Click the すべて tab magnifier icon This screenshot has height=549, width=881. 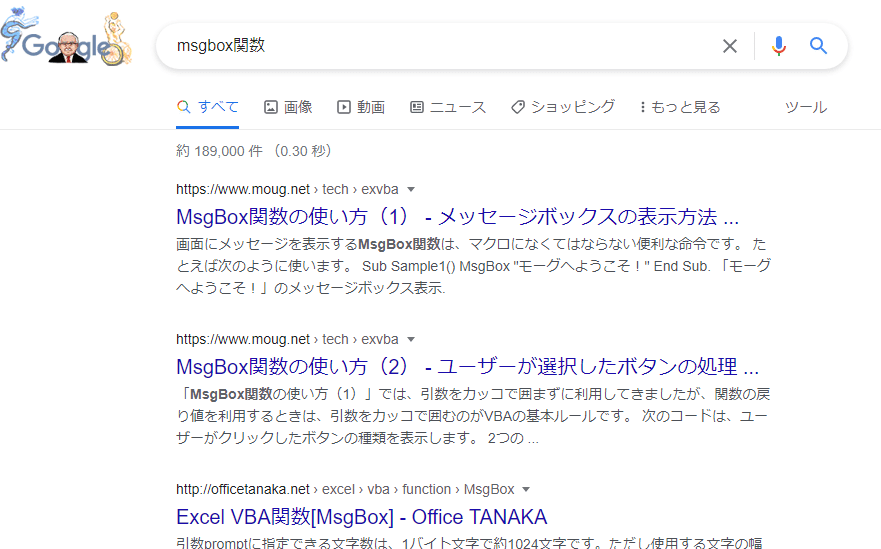[x=183, y=106]
